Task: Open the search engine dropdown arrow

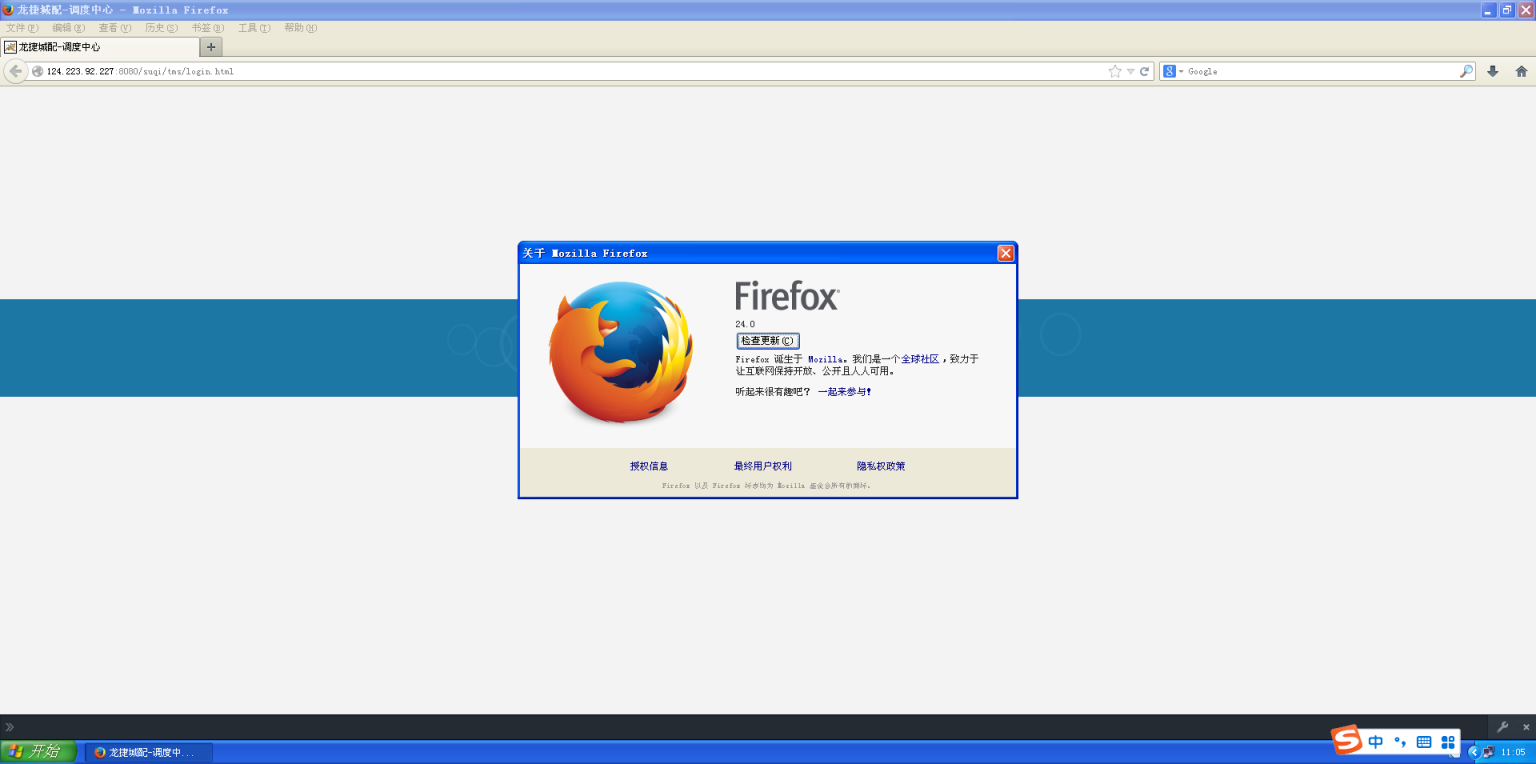Action: pyautogui.click(x=1180, y=71)
